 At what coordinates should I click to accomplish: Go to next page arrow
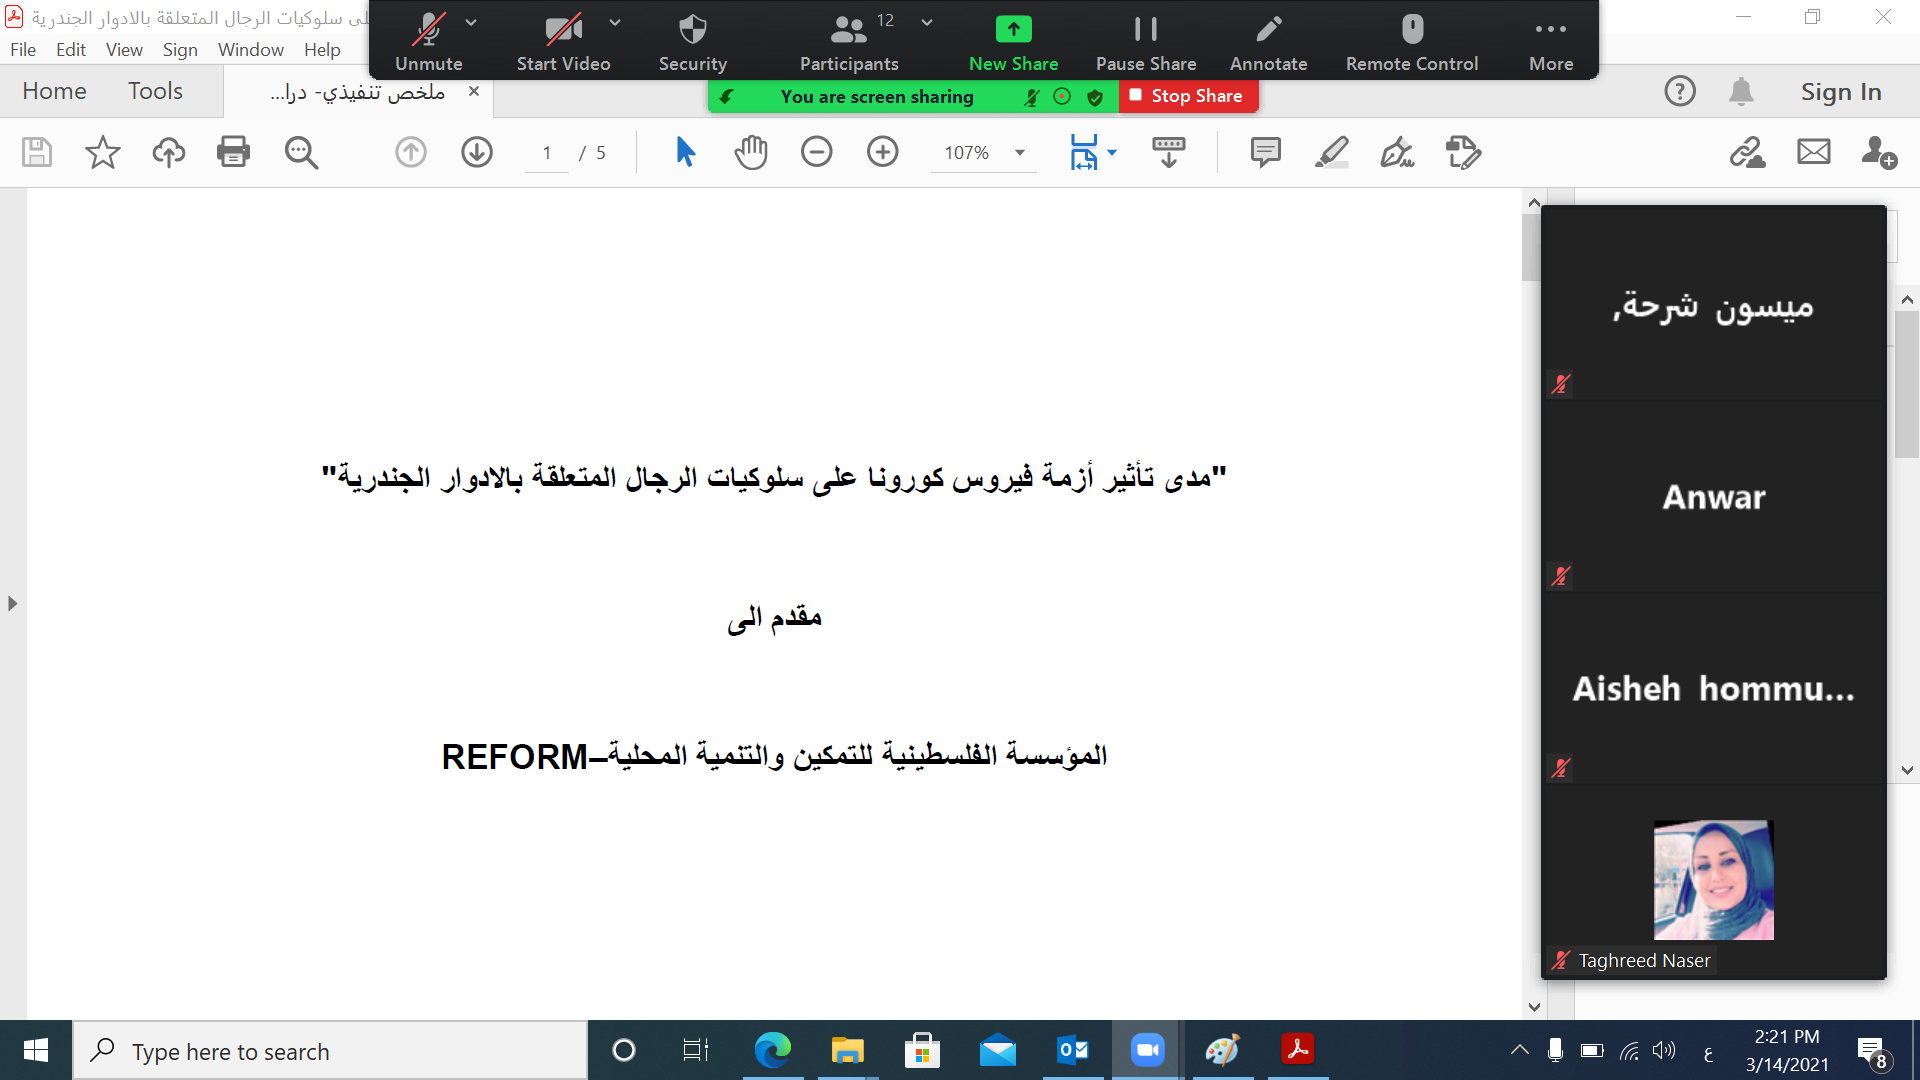477,152
